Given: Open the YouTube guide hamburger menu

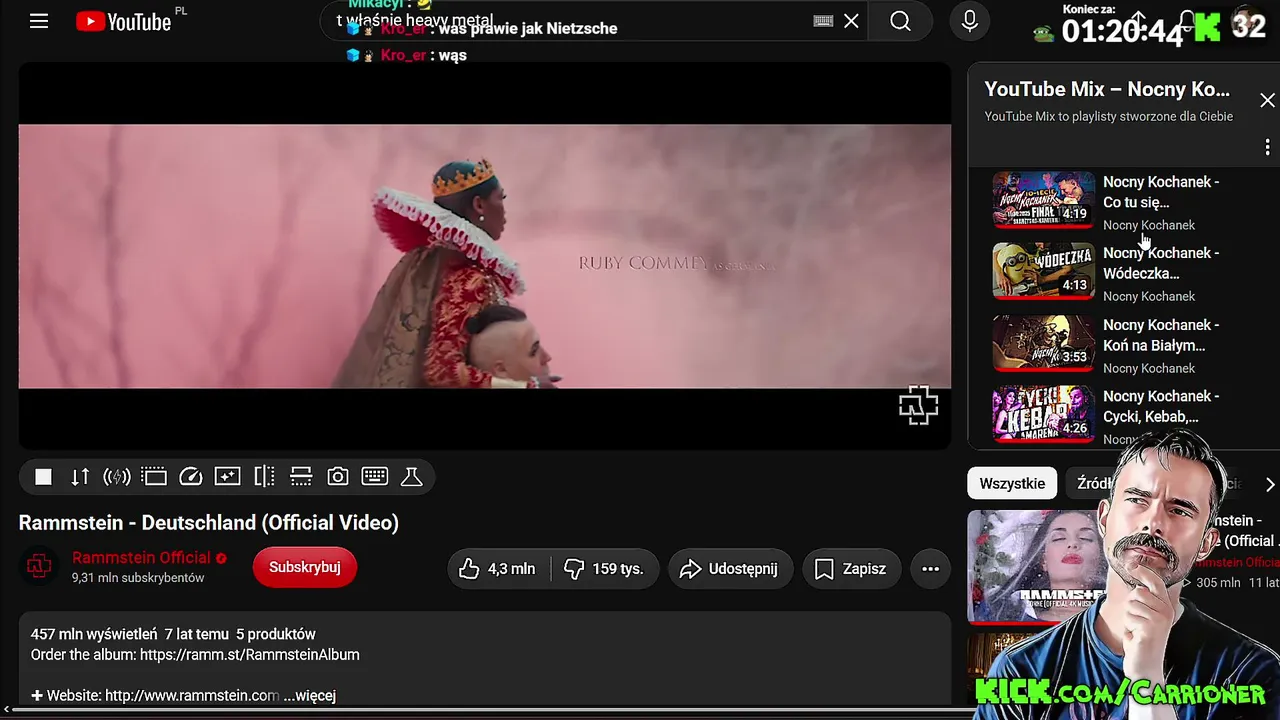Looking at the screenshot, I should coord(39,21).
